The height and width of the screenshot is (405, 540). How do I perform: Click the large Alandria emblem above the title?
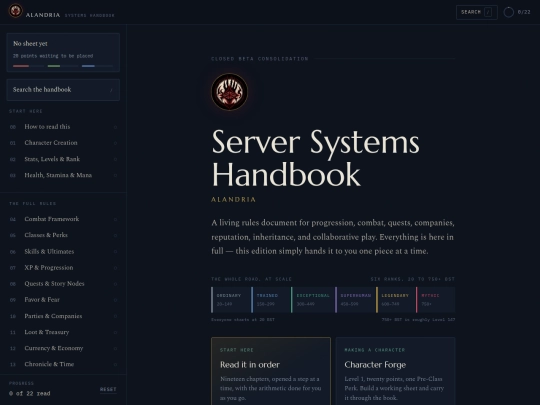[x=229, y=92]
